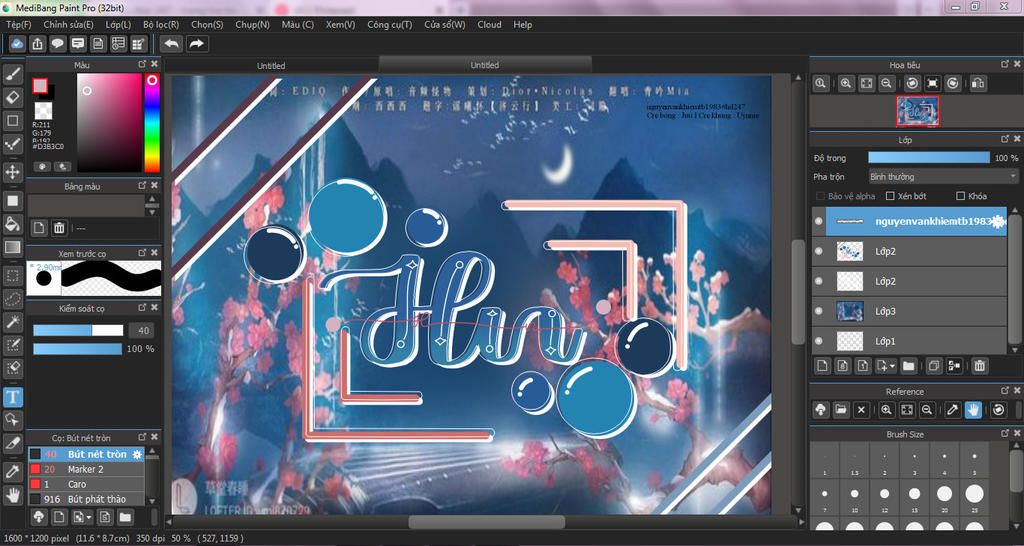1024x546 pixels.
Task: Select the Move tool with four arrows
Action: tap(13, 172)
